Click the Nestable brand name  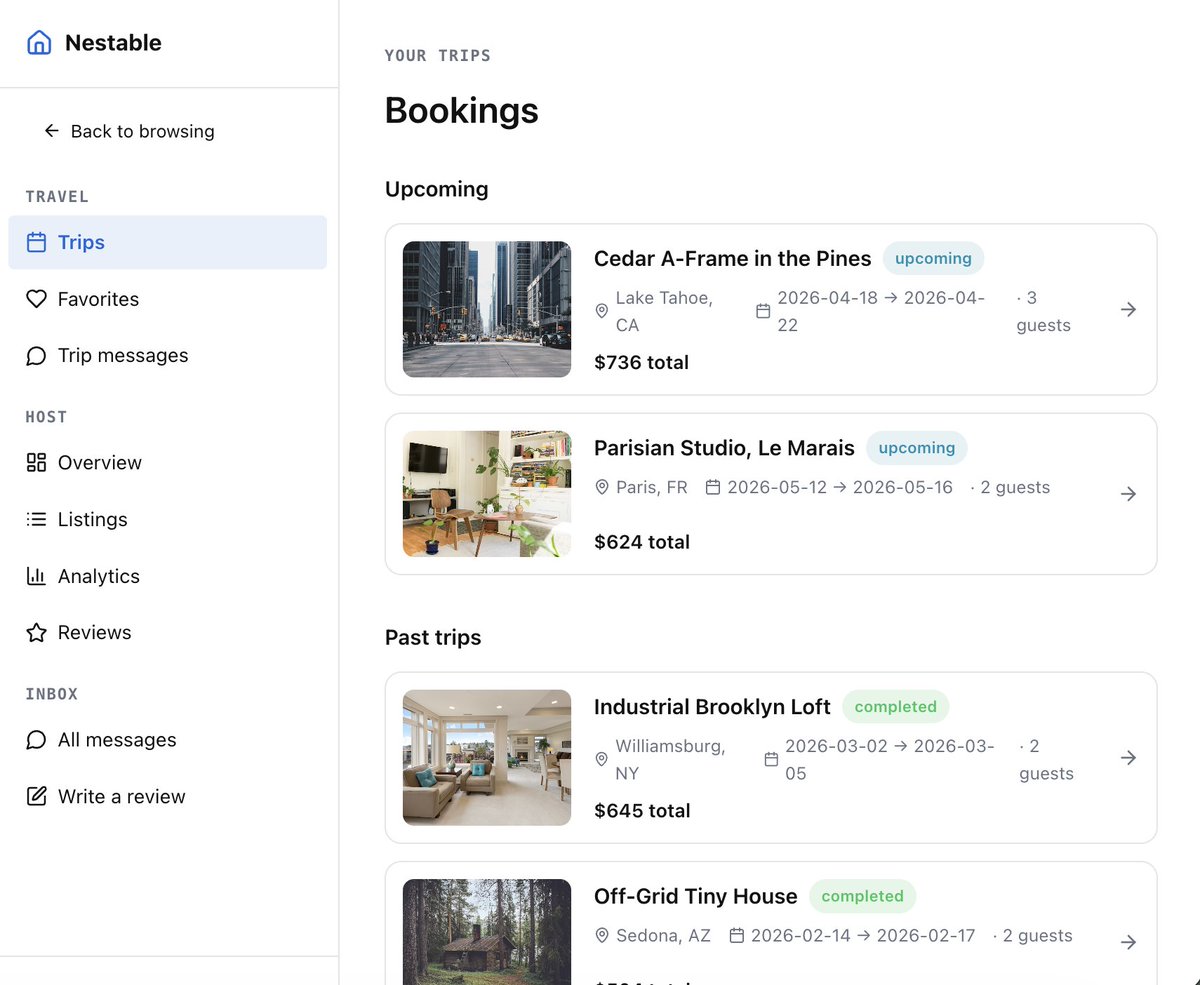[113, 43]
